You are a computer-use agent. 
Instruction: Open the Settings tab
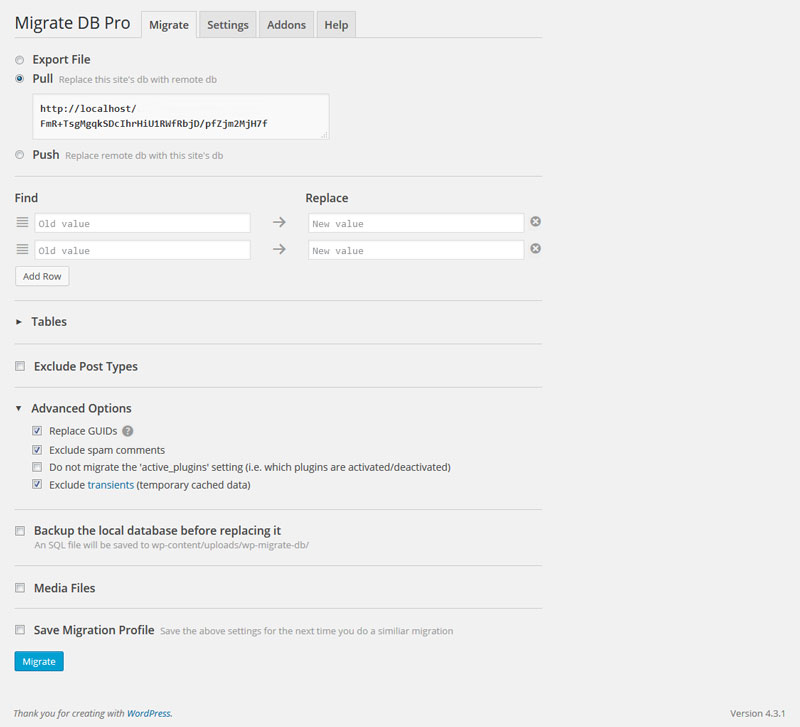(228, 24)
